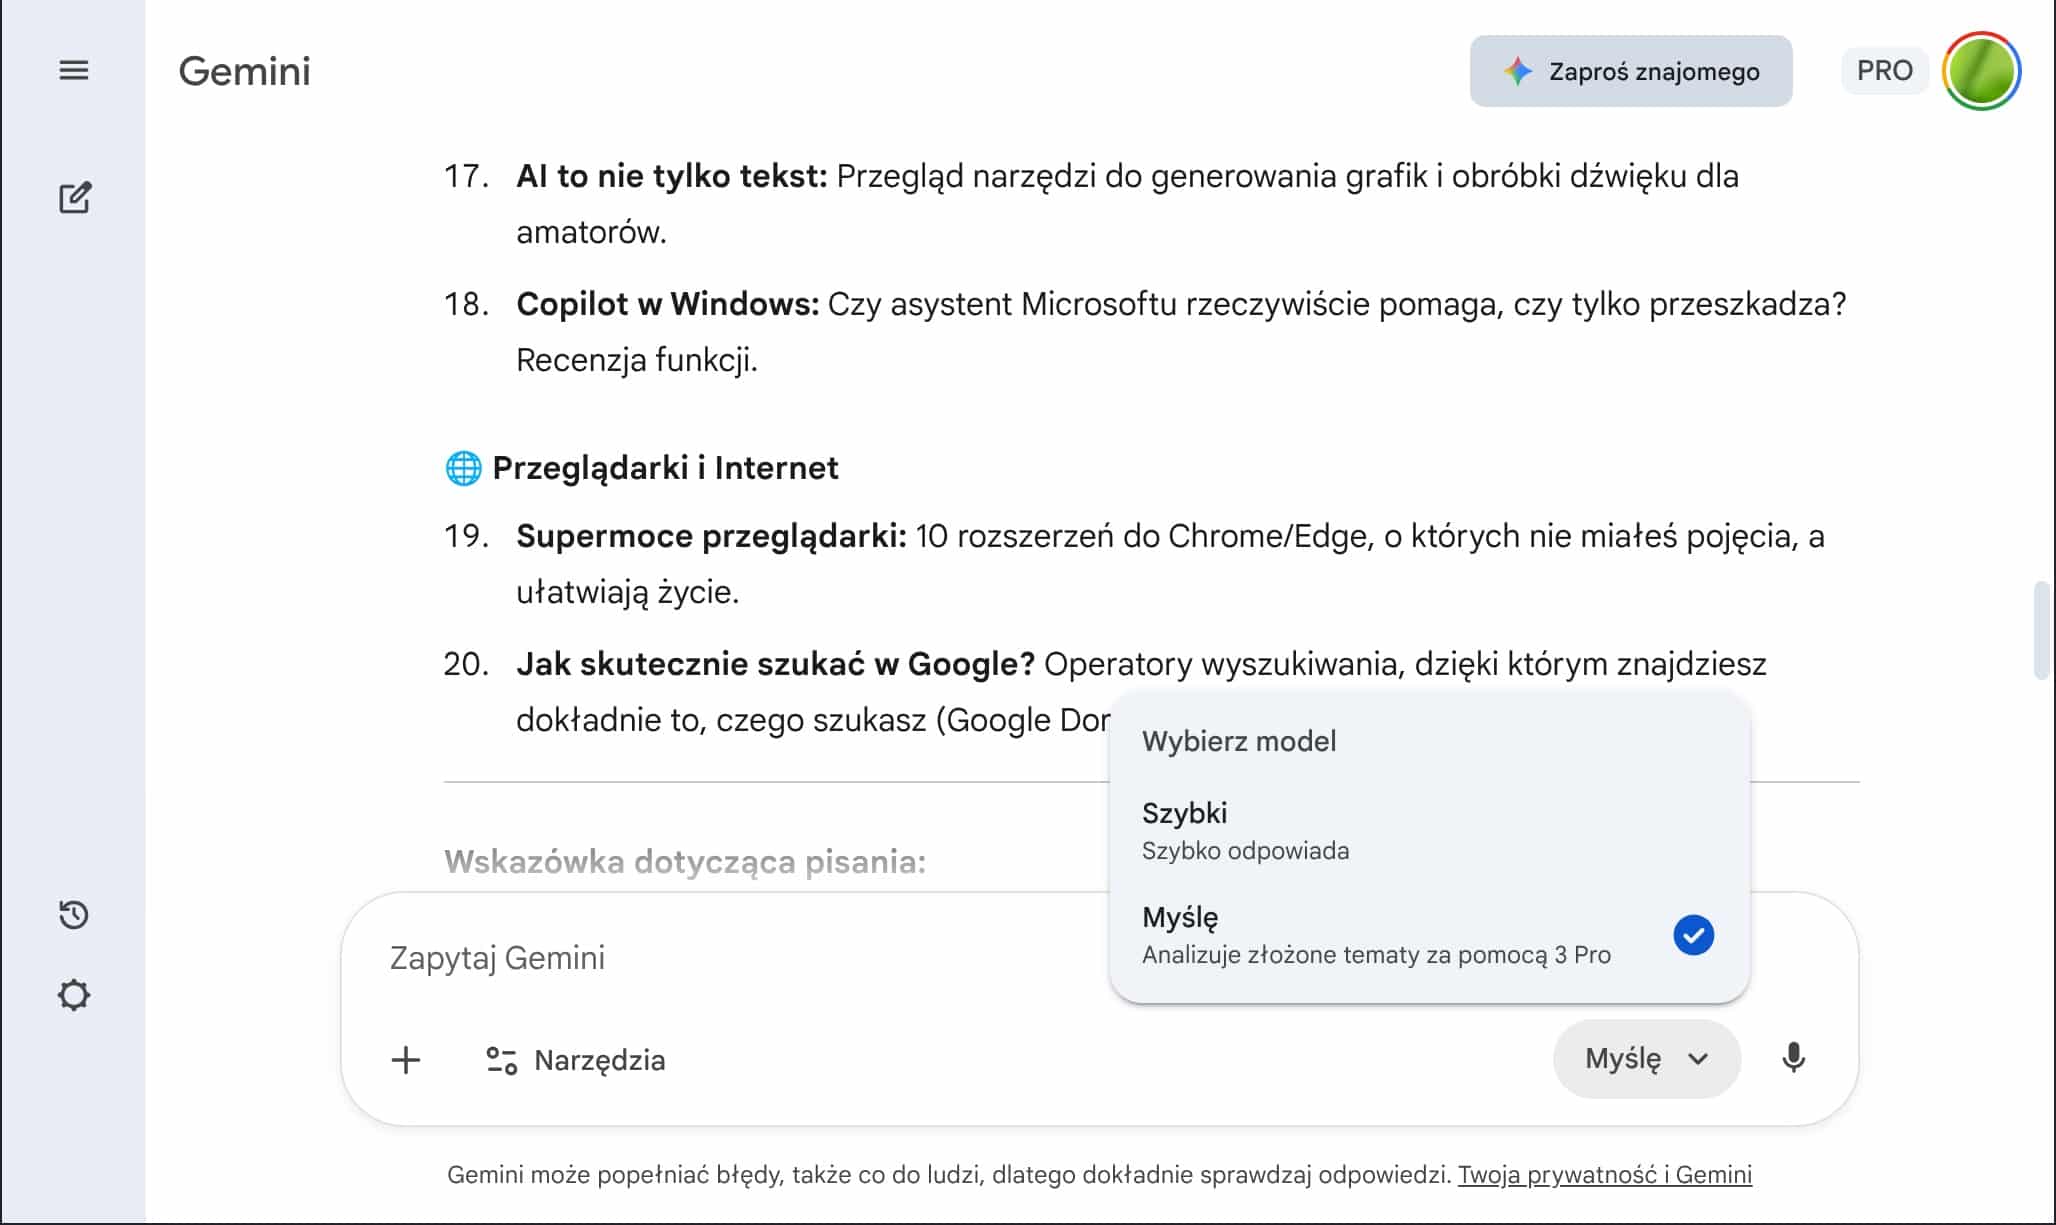Viewport: 2056px width, 1225px height.
Task: Open the account profile avatar
Action: click(1981, 71)
